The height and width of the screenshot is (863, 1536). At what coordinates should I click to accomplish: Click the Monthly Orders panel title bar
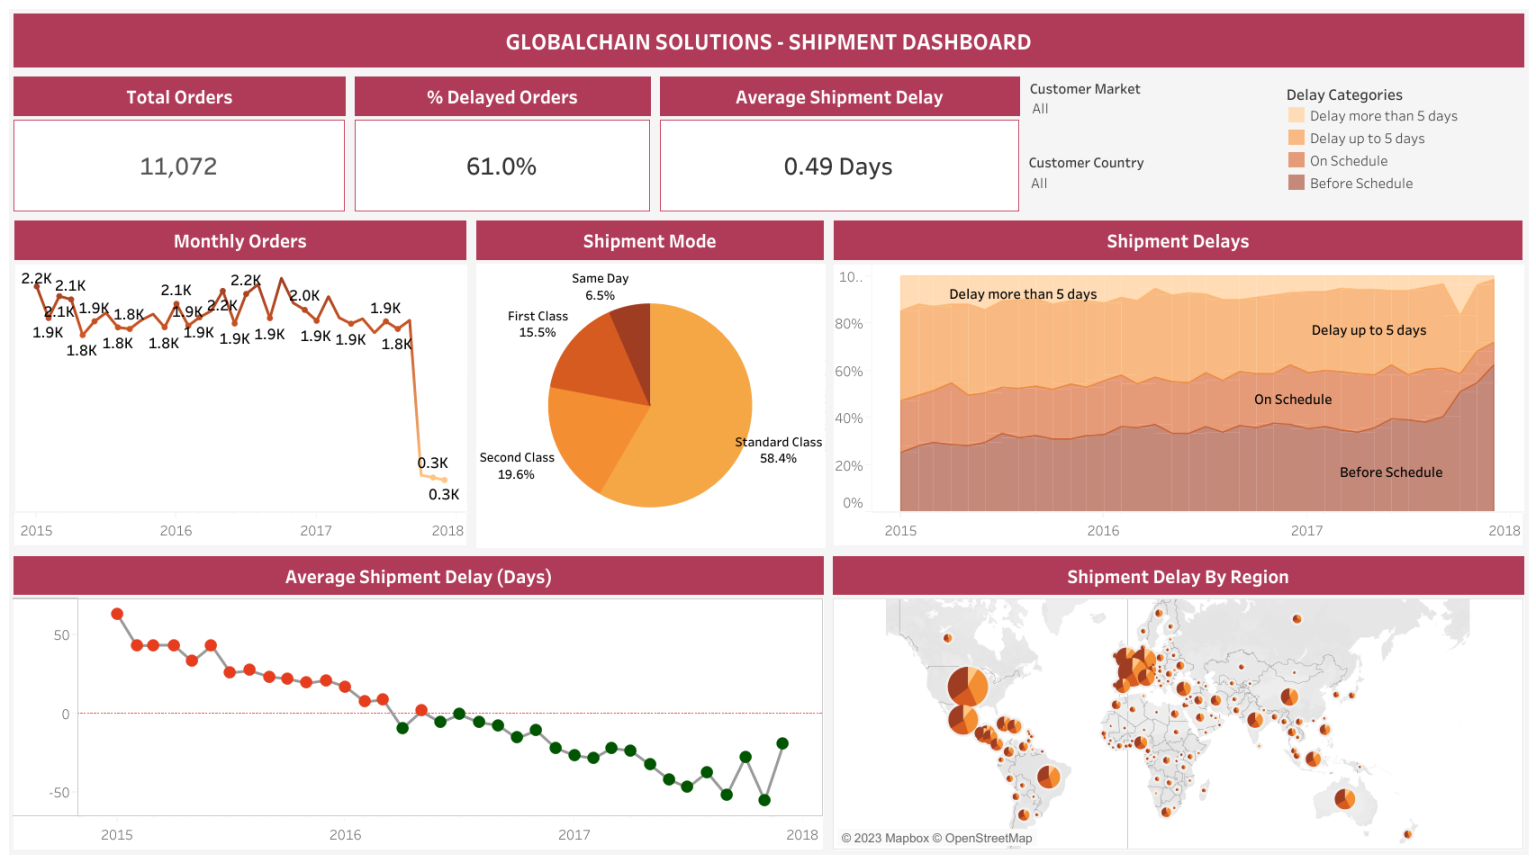(x=239, y=240)
